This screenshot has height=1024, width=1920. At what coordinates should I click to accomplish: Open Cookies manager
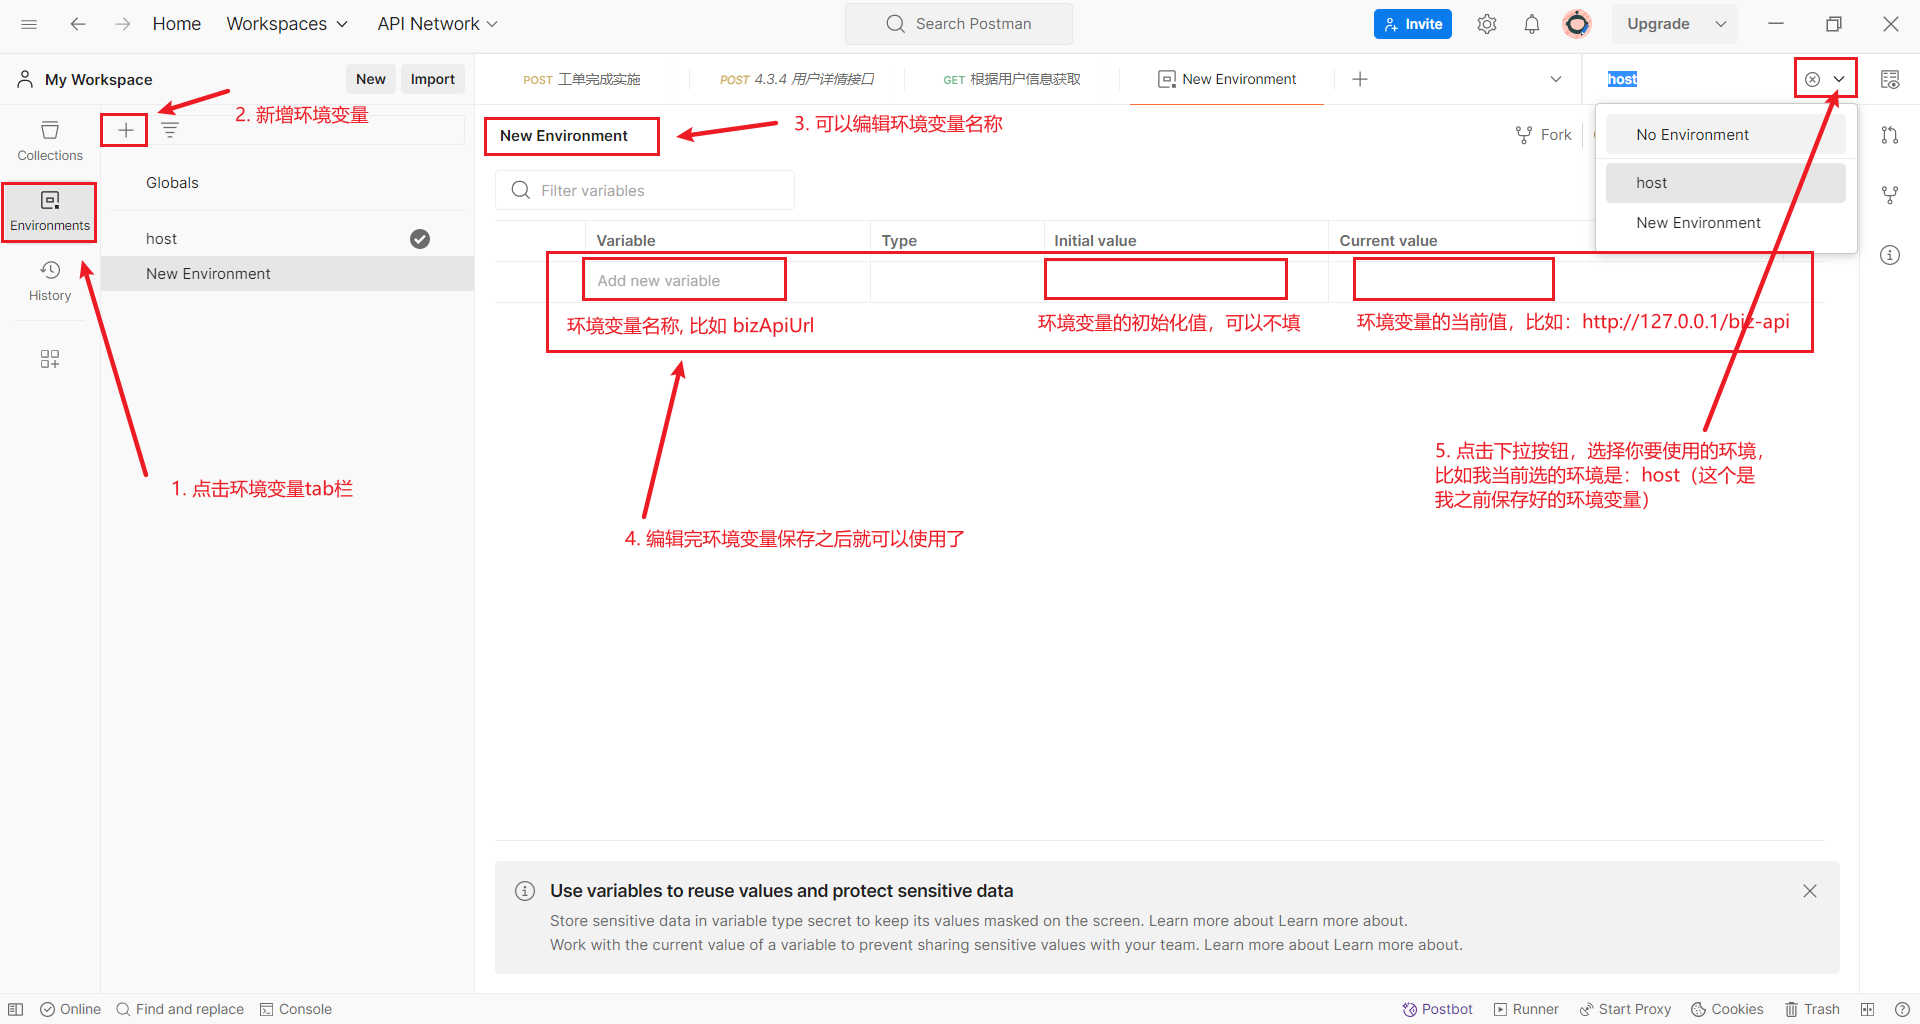[x=1727, y=1009]
